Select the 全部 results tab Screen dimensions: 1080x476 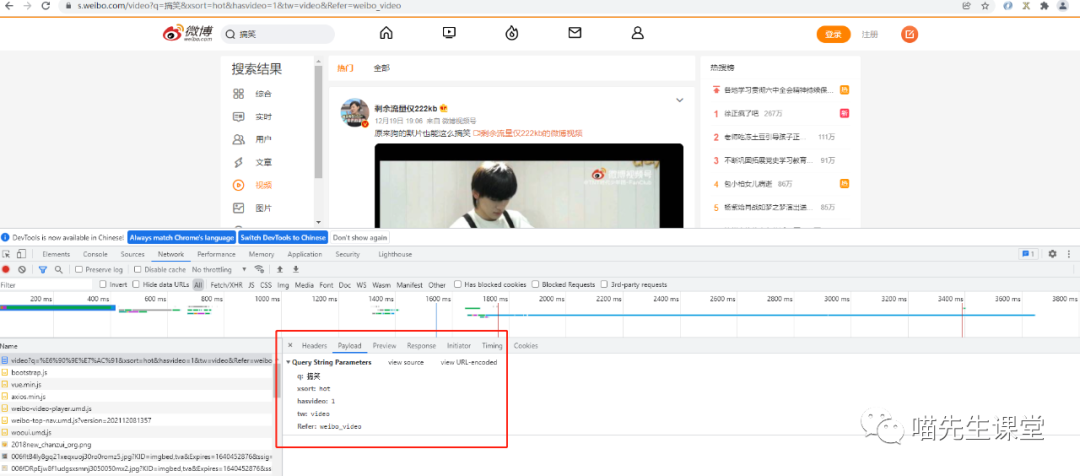[382, 68]
